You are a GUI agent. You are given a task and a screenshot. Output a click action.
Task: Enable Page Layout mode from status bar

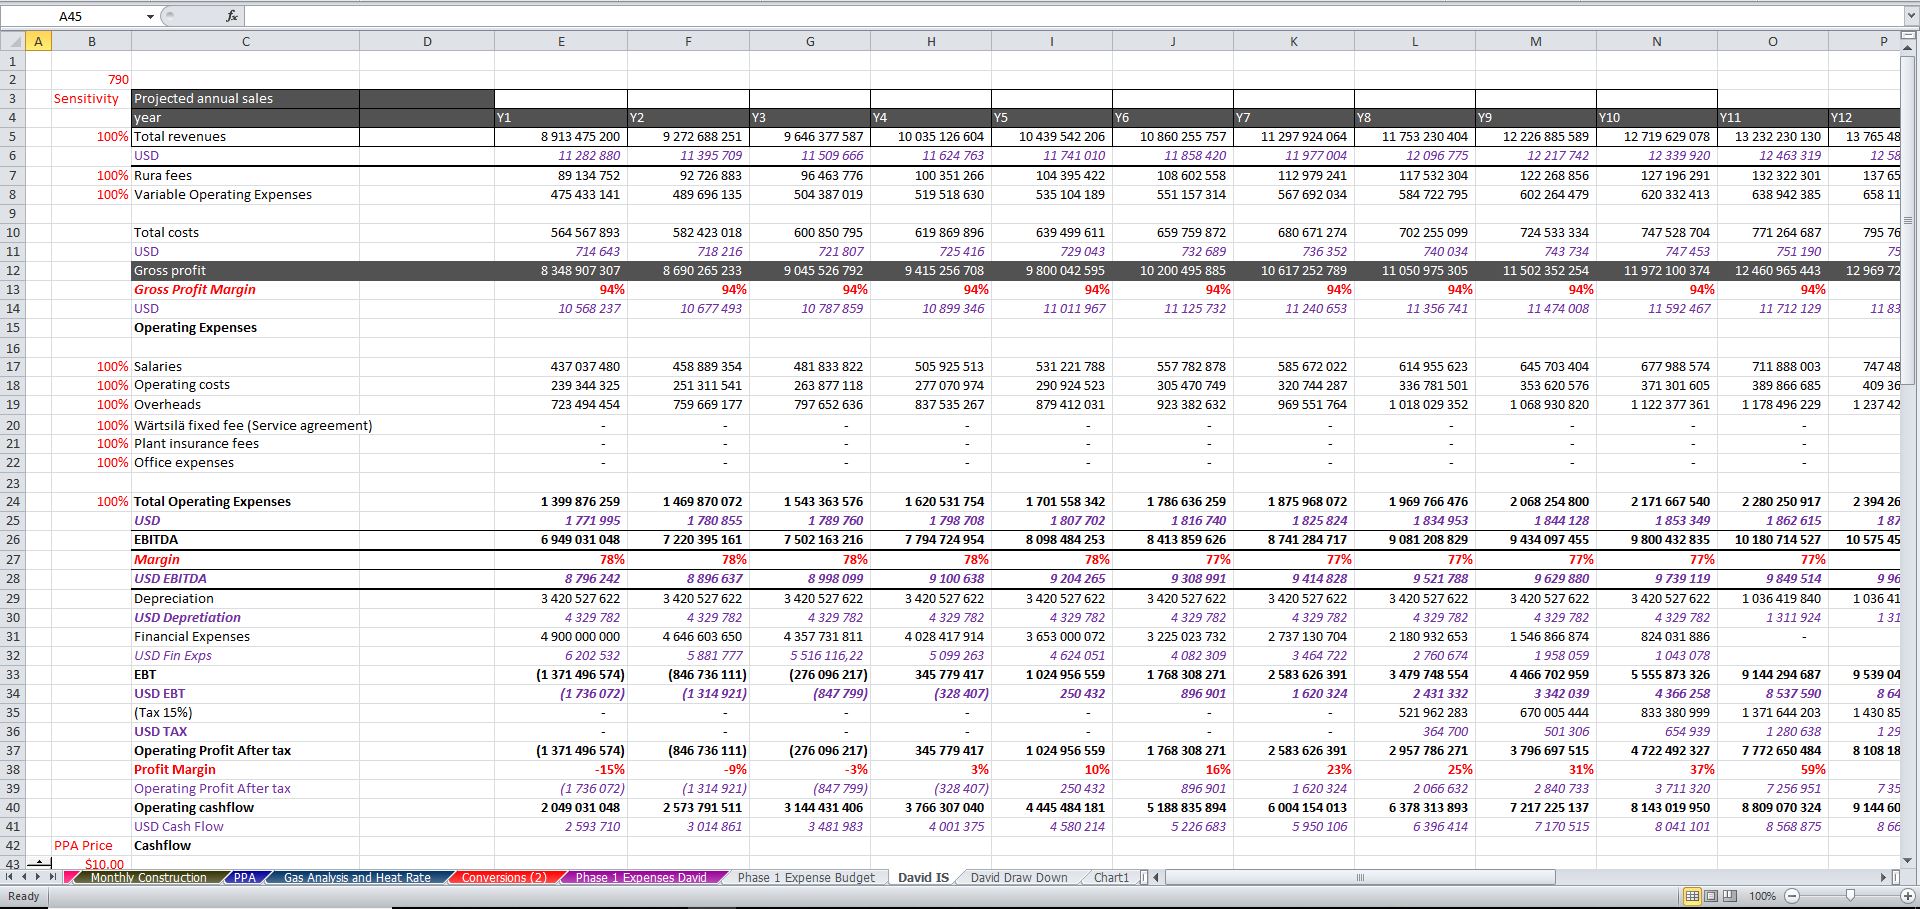(x=1710, y=896)
